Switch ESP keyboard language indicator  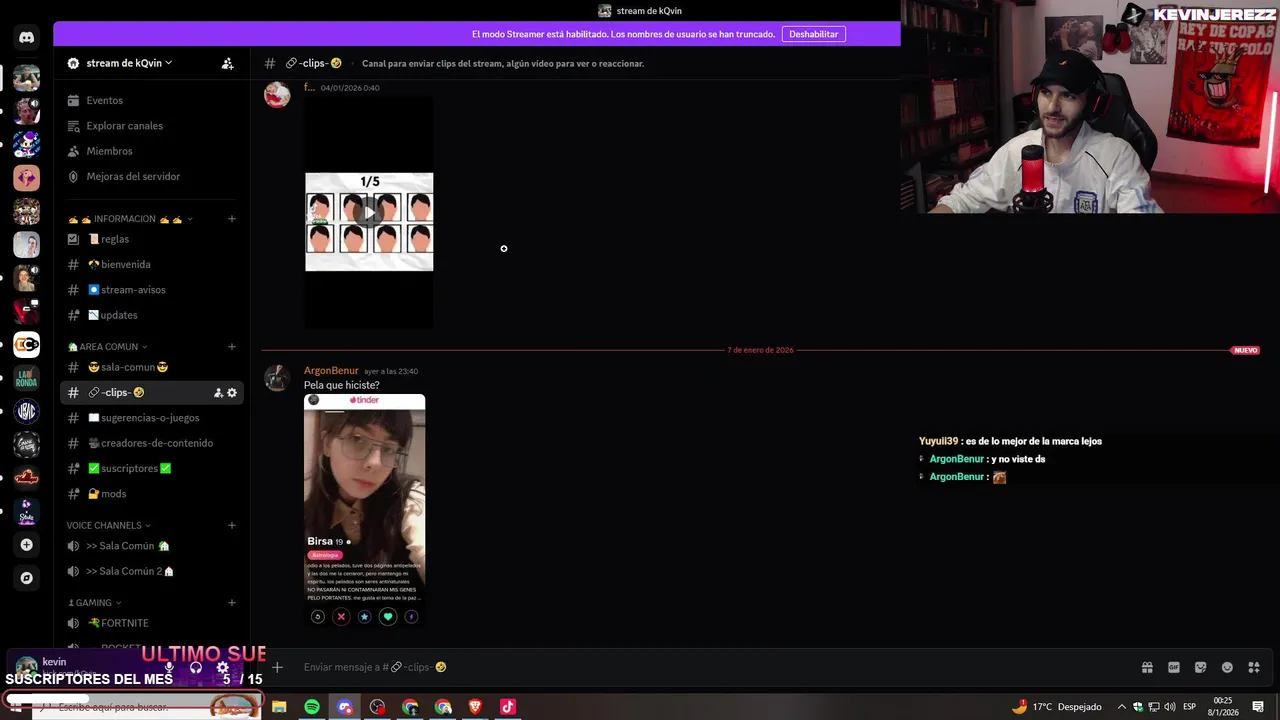point(1190,707)
